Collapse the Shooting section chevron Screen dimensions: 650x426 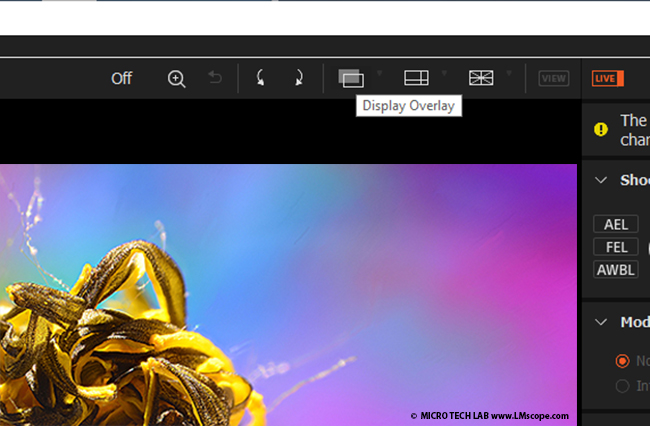(x=601, y=180)
